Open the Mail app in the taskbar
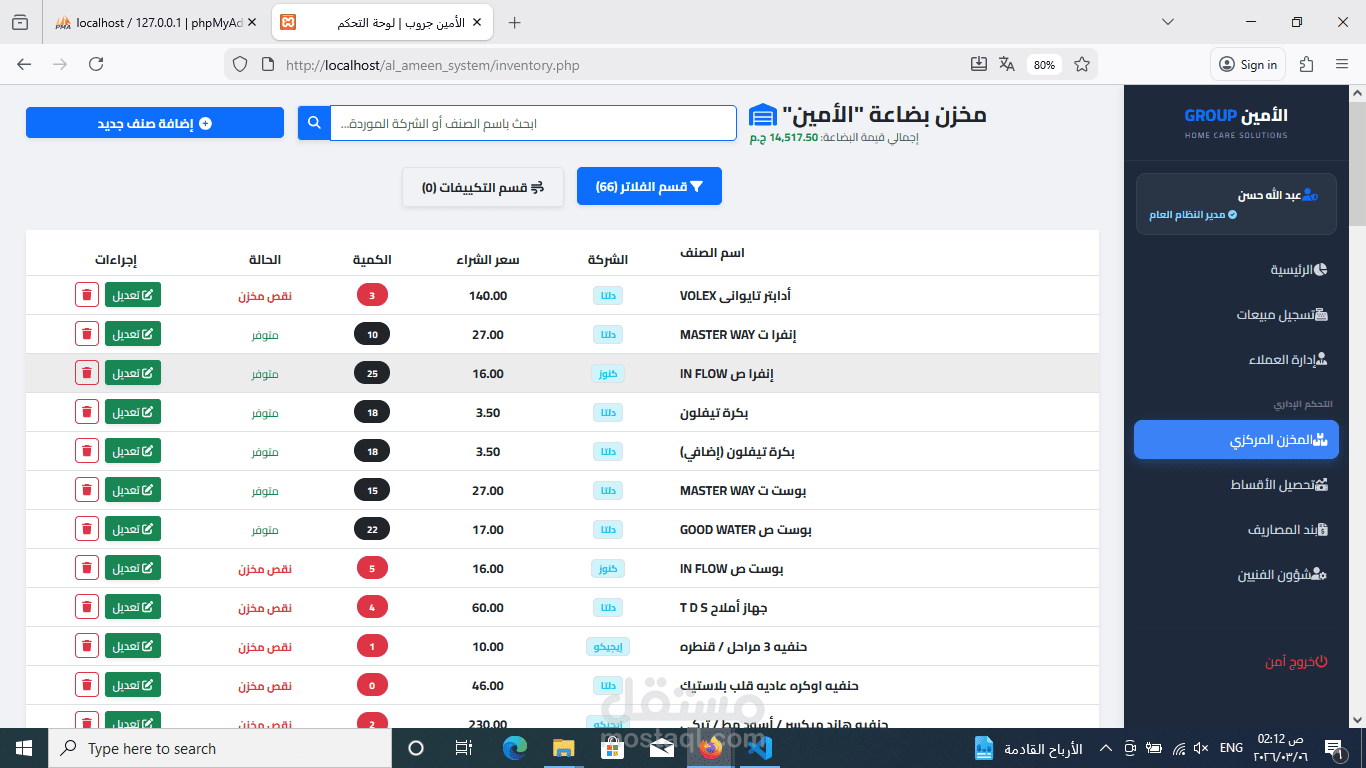 coord(661,747)
